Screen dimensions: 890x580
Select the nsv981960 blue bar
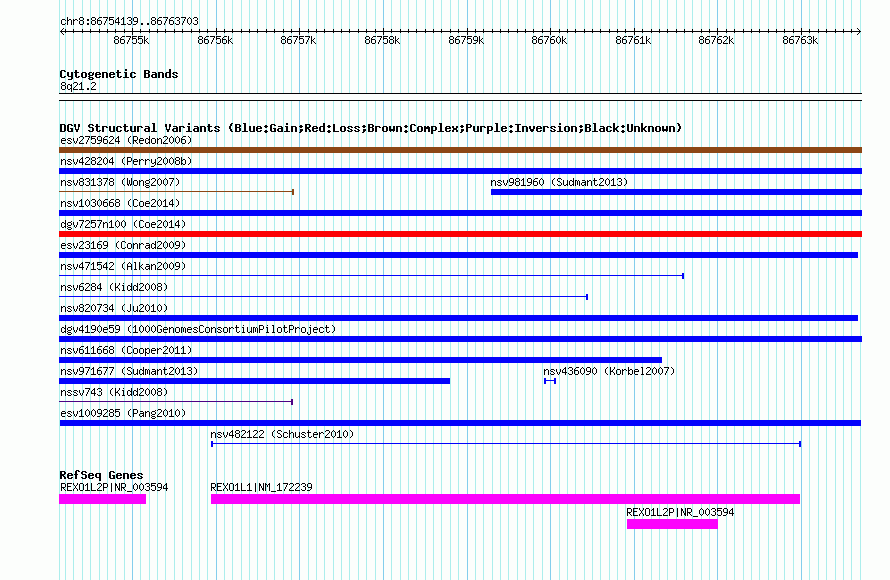676,192
